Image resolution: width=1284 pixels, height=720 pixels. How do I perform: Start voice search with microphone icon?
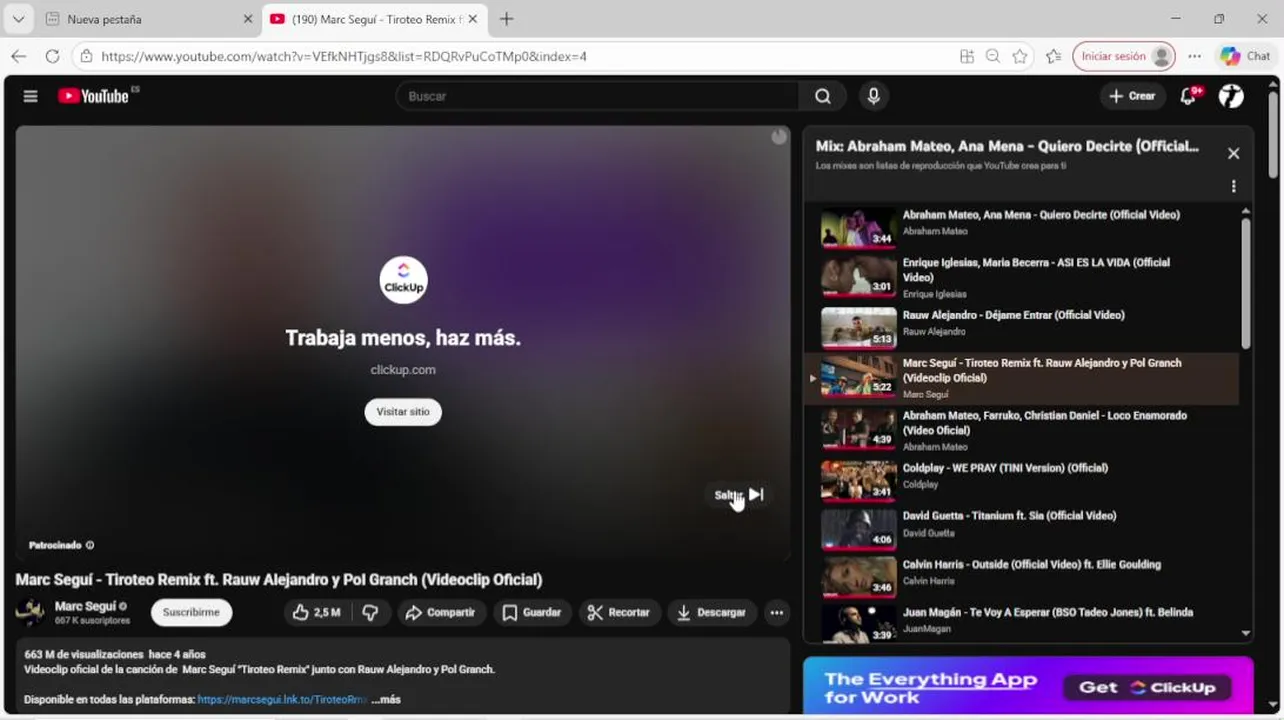pyautogui.click(x=873, y=96)
